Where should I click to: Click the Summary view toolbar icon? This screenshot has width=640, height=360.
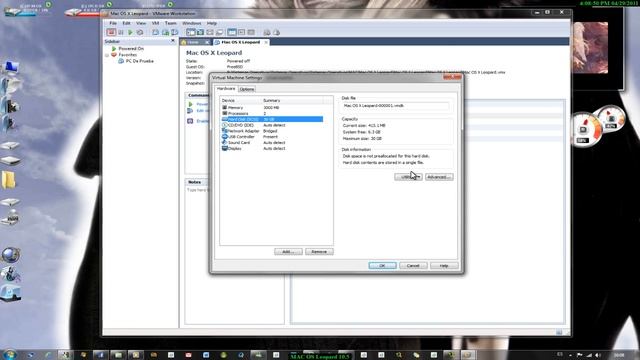point(232,32)
